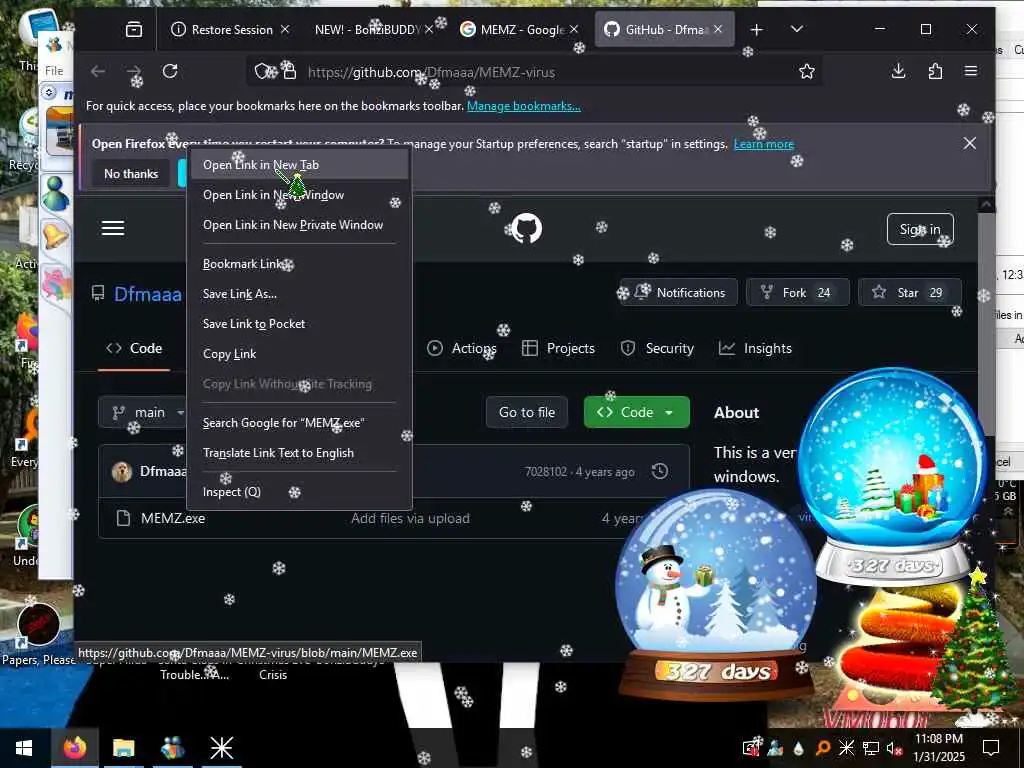This screenshot has height=768, width=1024.
Task: Open the Actions tab
Action: [462, 349]
